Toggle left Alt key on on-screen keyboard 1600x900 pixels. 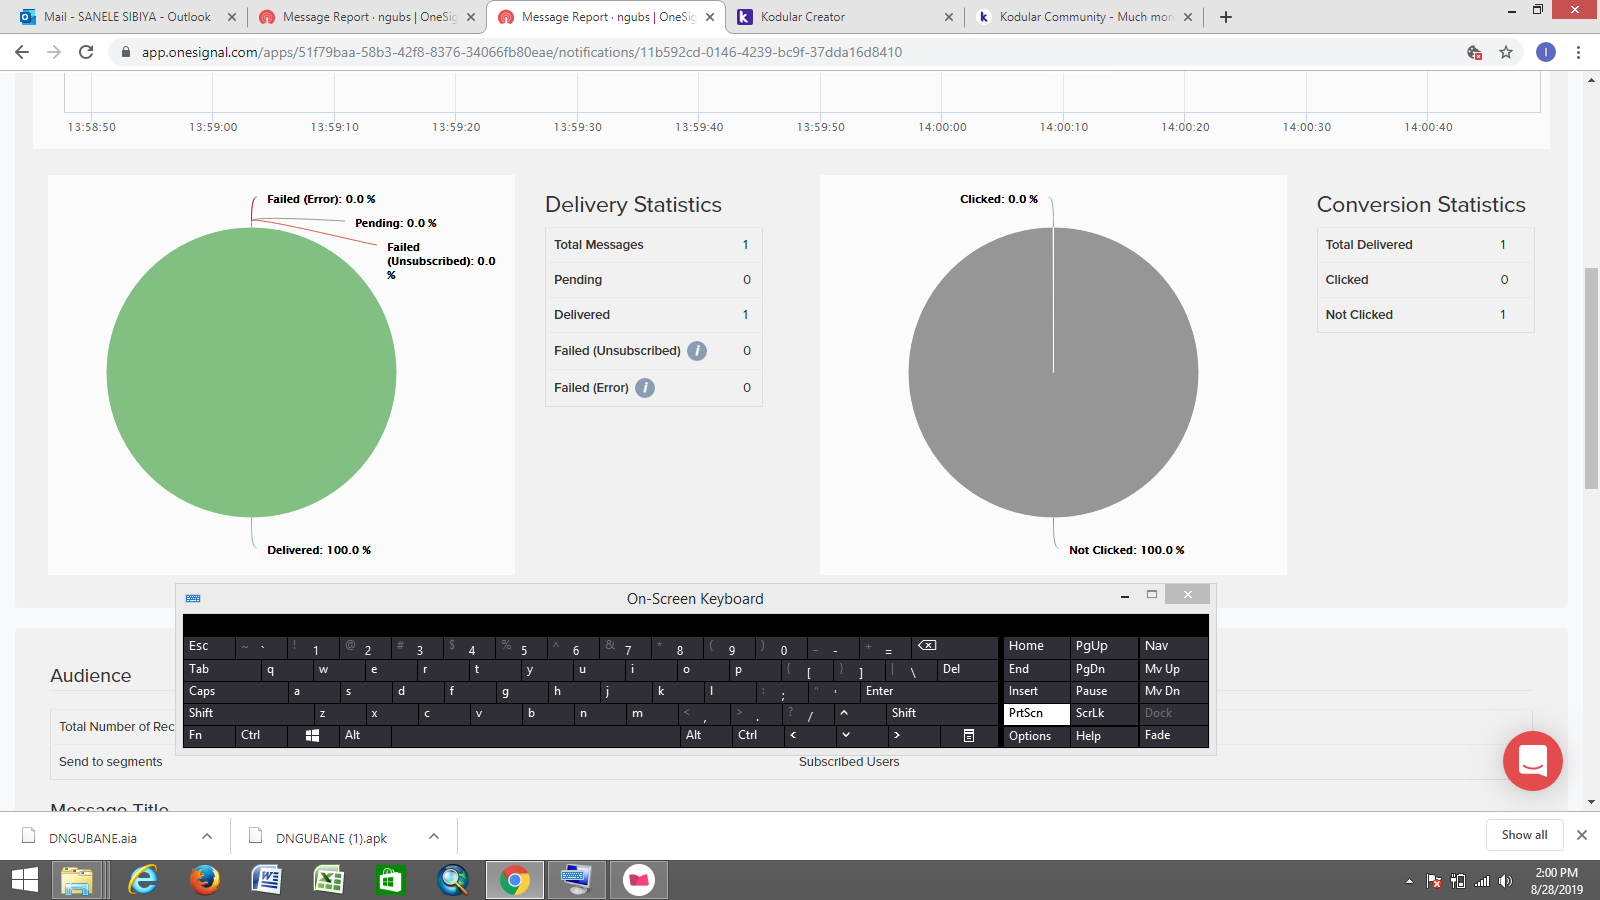pos(365,735)
